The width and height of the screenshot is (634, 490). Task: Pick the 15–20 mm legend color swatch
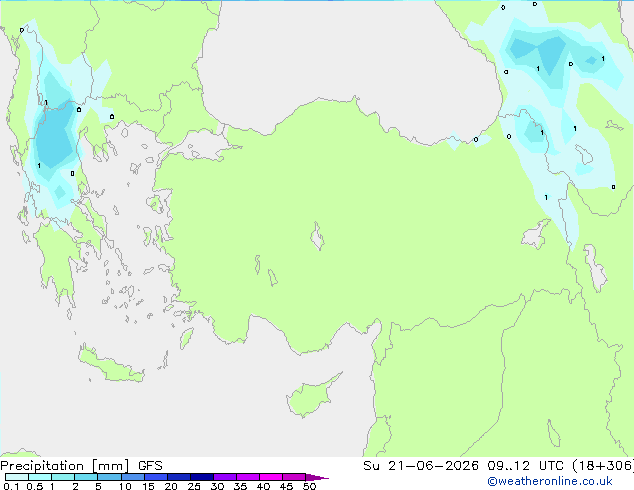[156, 477]
